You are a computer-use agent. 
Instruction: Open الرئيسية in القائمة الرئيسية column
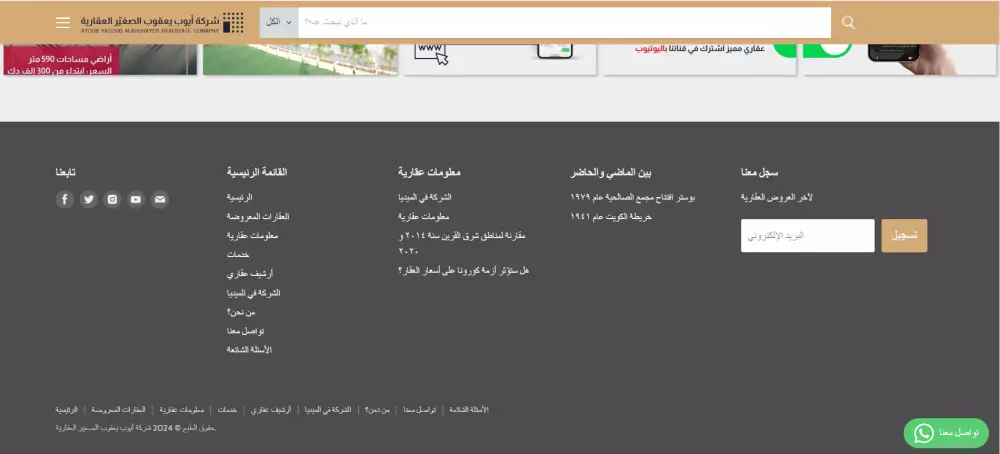coord(239,198)
